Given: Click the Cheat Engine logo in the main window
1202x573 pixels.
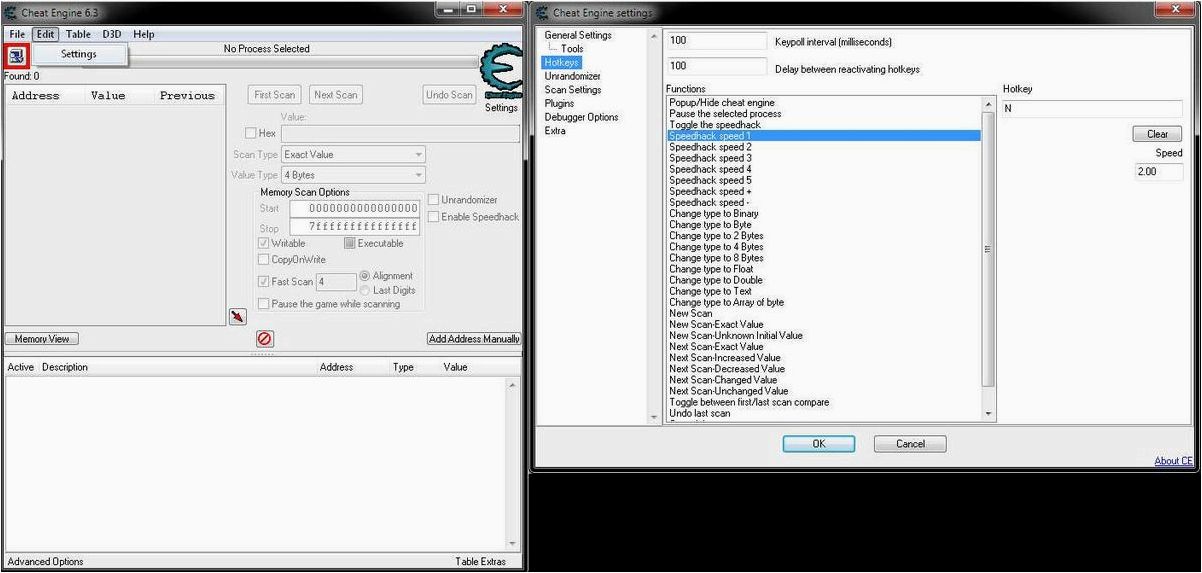Looking at the screenshot, I should (500, 72).
